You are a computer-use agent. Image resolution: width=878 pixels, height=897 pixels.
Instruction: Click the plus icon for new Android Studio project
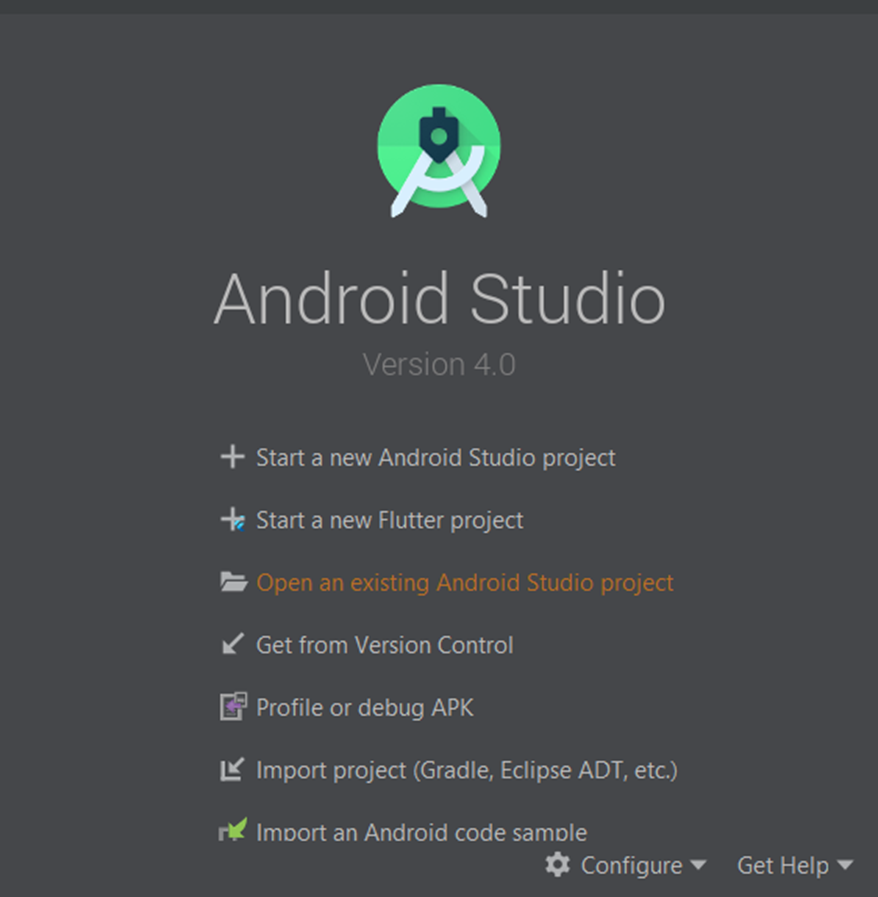[232, 457]
